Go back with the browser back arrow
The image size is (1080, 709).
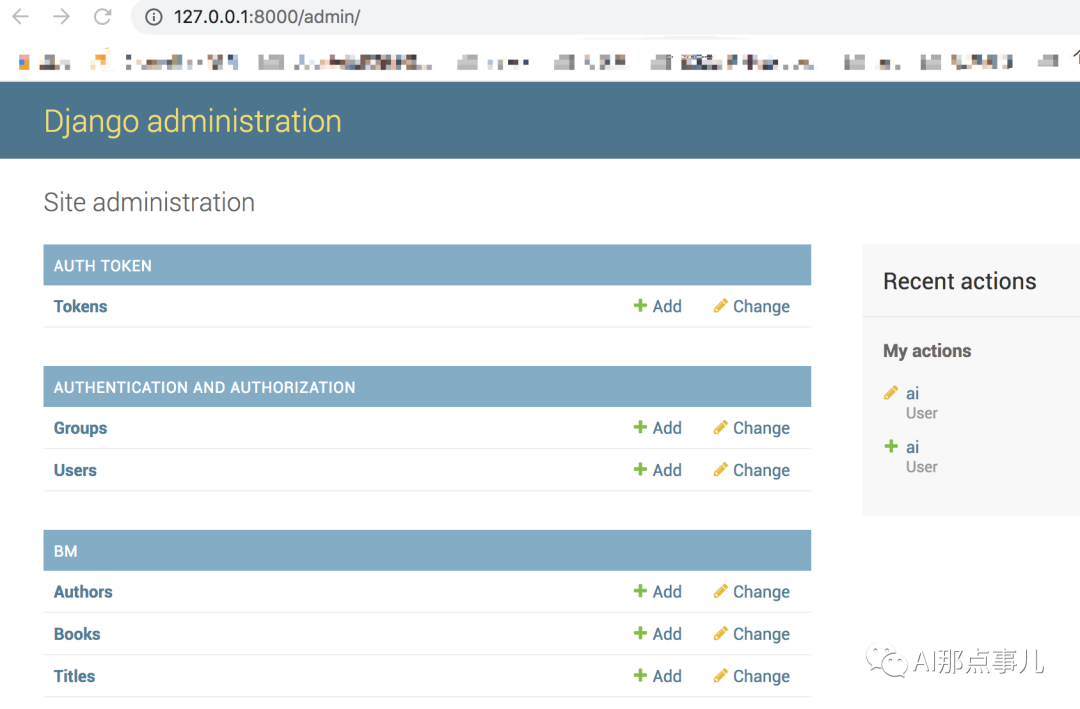(x=21, y=17)
